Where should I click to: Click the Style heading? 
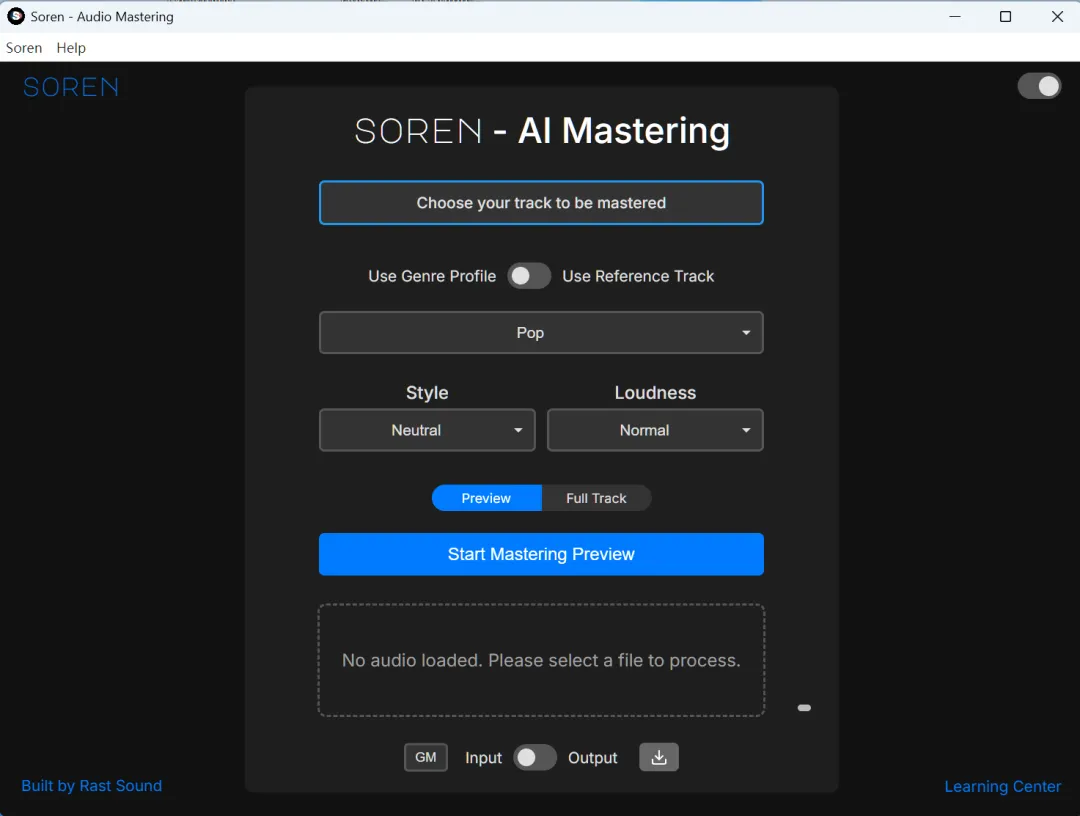tap(427, 393)
